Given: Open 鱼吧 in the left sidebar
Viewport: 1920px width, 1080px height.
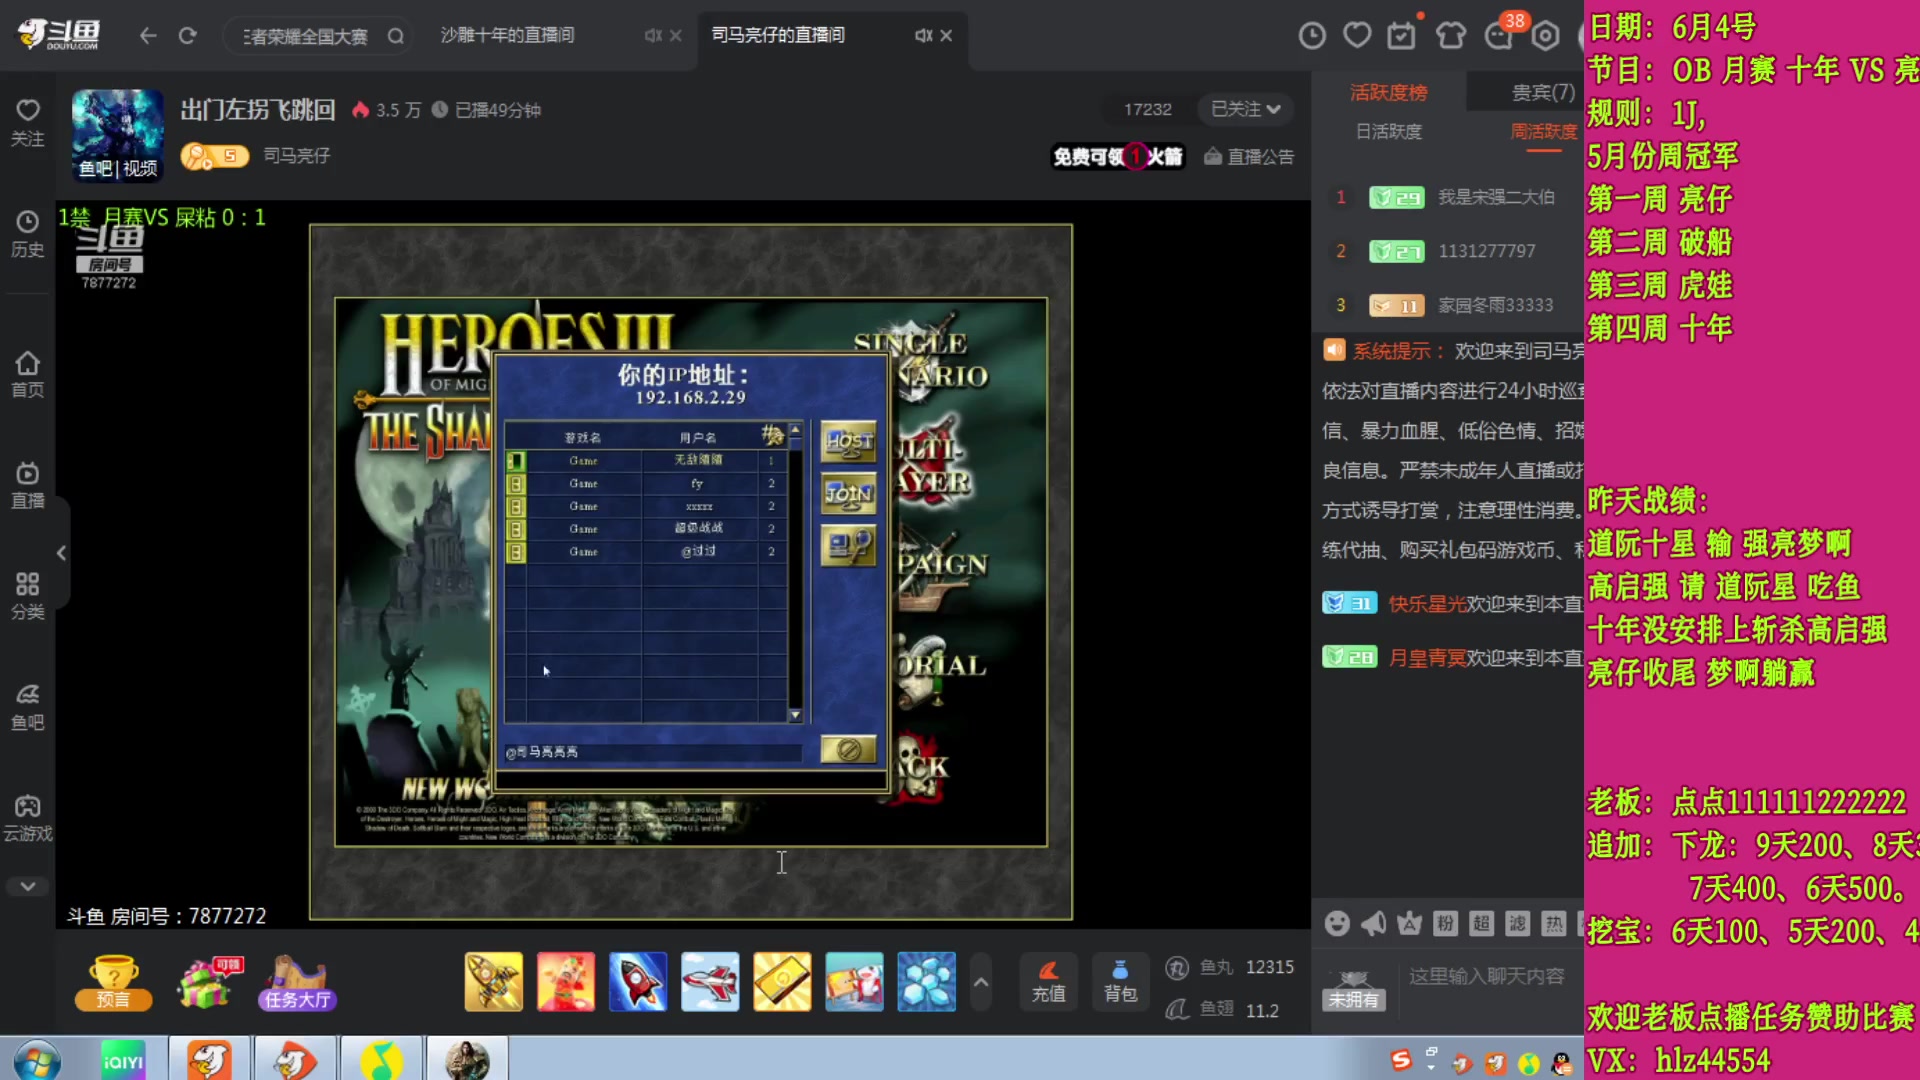Looking at the screenshot, I should [28, 707].
